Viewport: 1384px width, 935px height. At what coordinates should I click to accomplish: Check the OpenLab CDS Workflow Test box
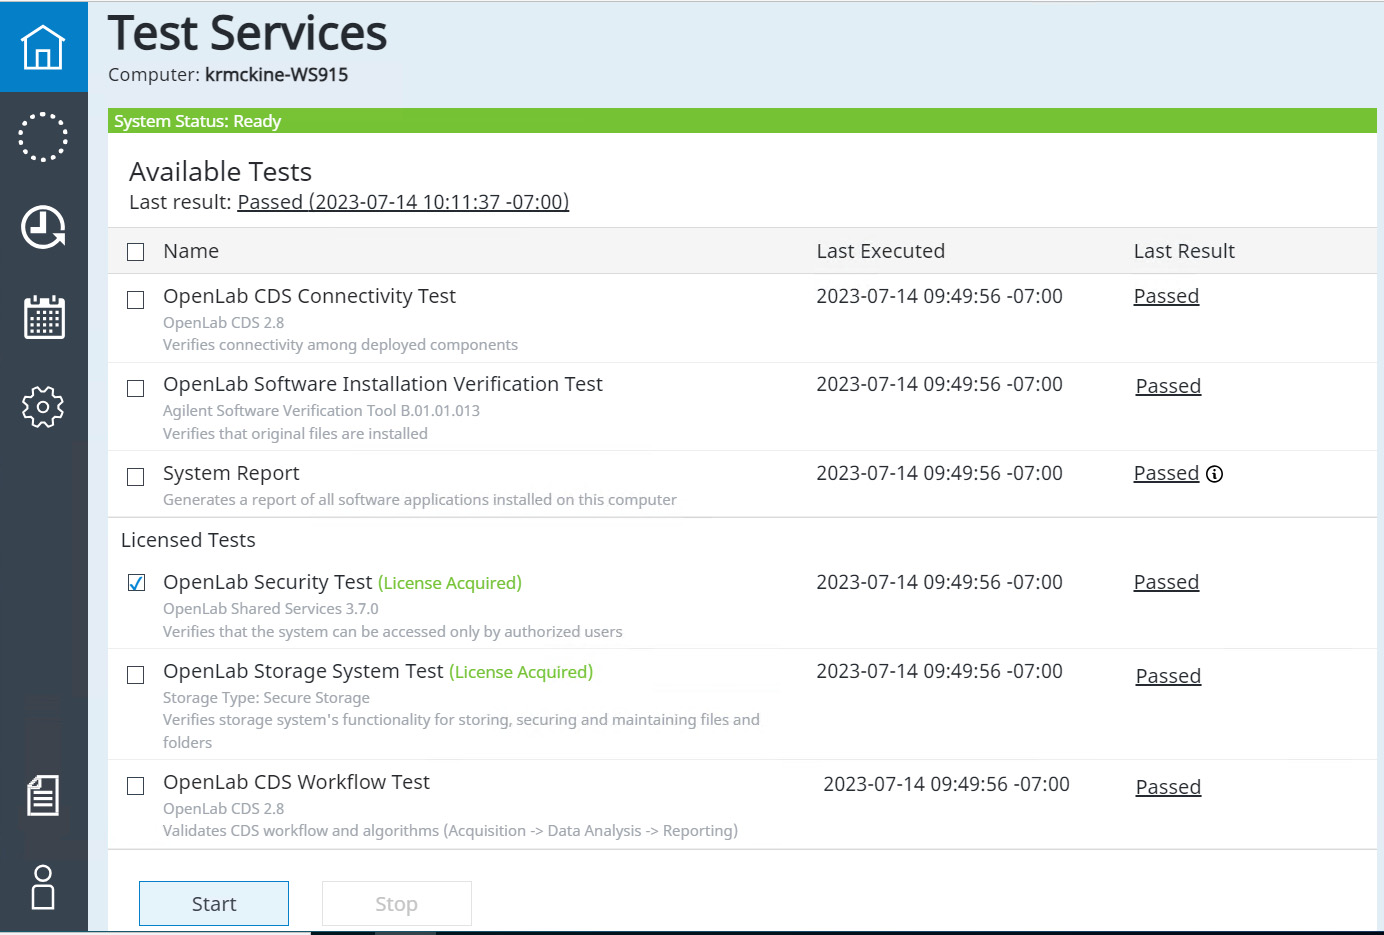pyautogui.click(x=136, y=786)
